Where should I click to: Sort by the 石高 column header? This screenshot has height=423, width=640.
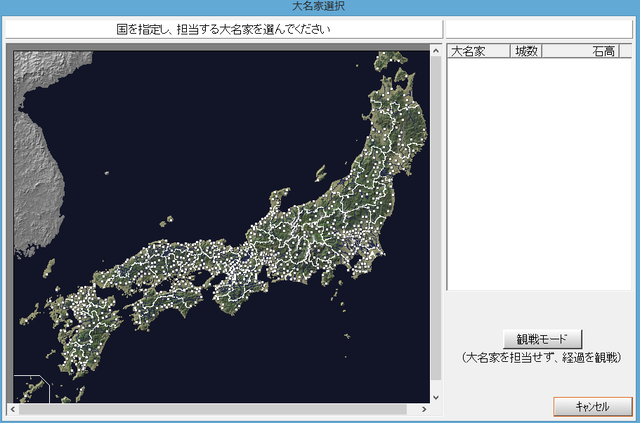(580, 51)
